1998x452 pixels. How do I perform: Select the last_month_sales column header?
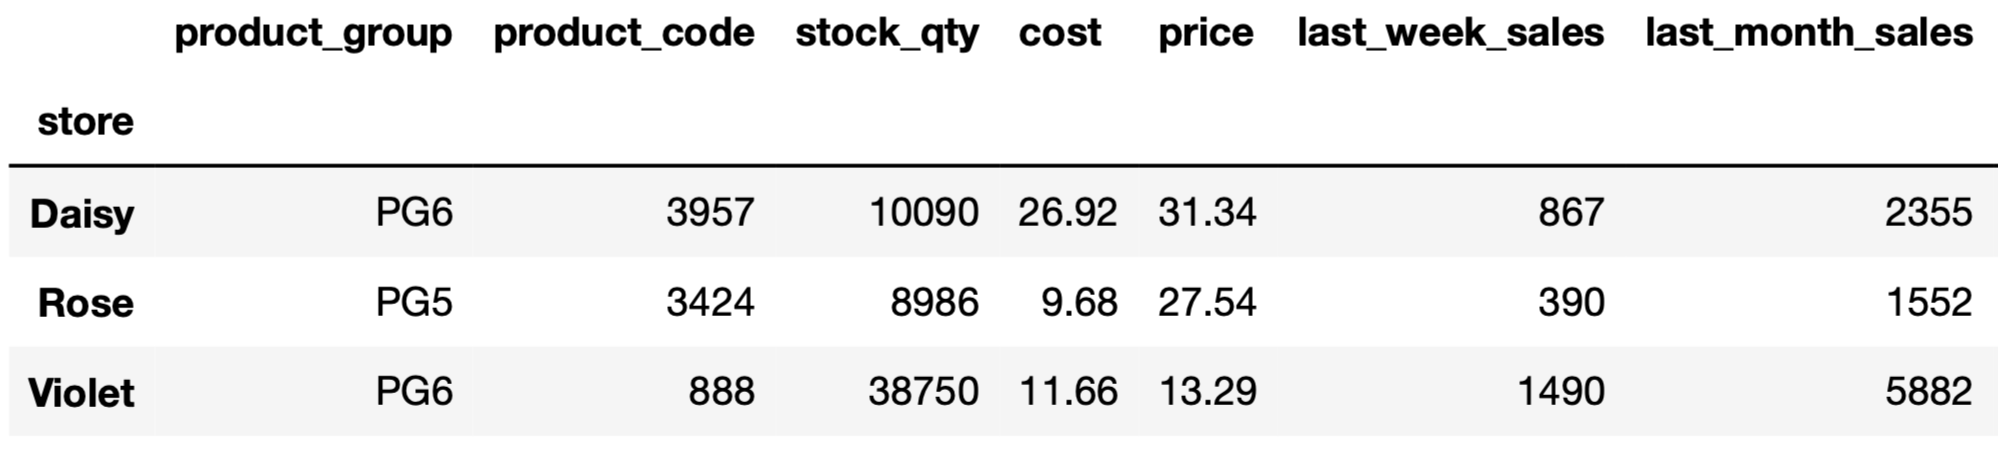click(1808, 33)
